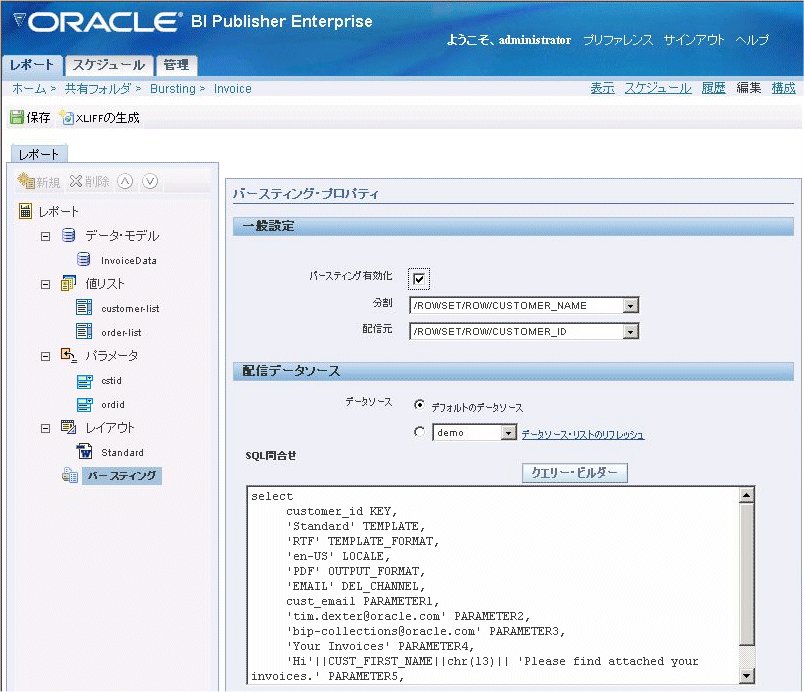804x692 pixels.
Task: Click the レポート root node icon
Action: 25,211
